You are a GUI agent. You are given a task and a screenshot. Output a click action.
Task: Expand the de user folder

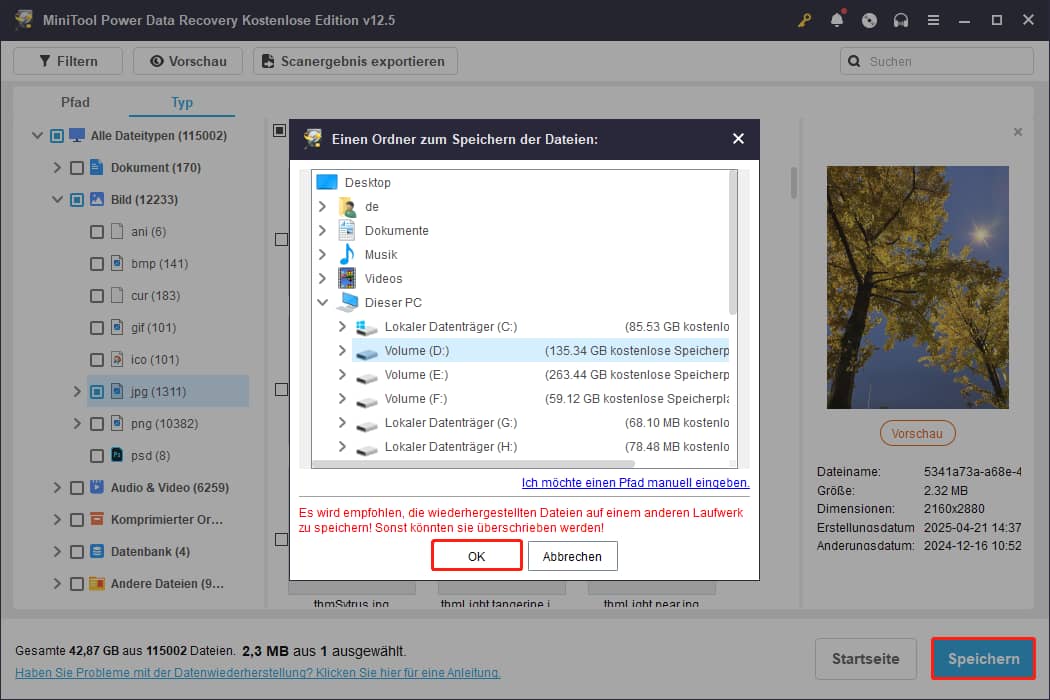322,206
